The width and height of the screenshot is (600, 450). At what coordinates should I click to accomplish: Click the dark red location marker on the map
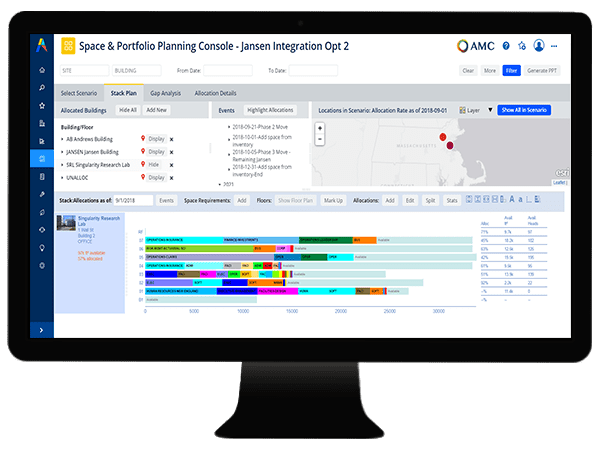coord(450,145)
